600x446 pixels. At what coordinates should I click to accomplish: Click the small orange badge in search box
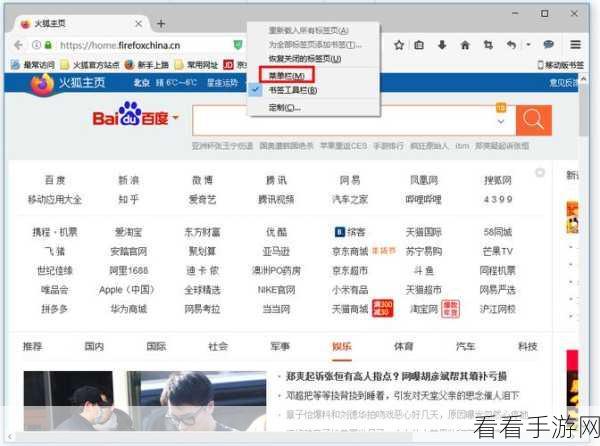coord(501,107)
